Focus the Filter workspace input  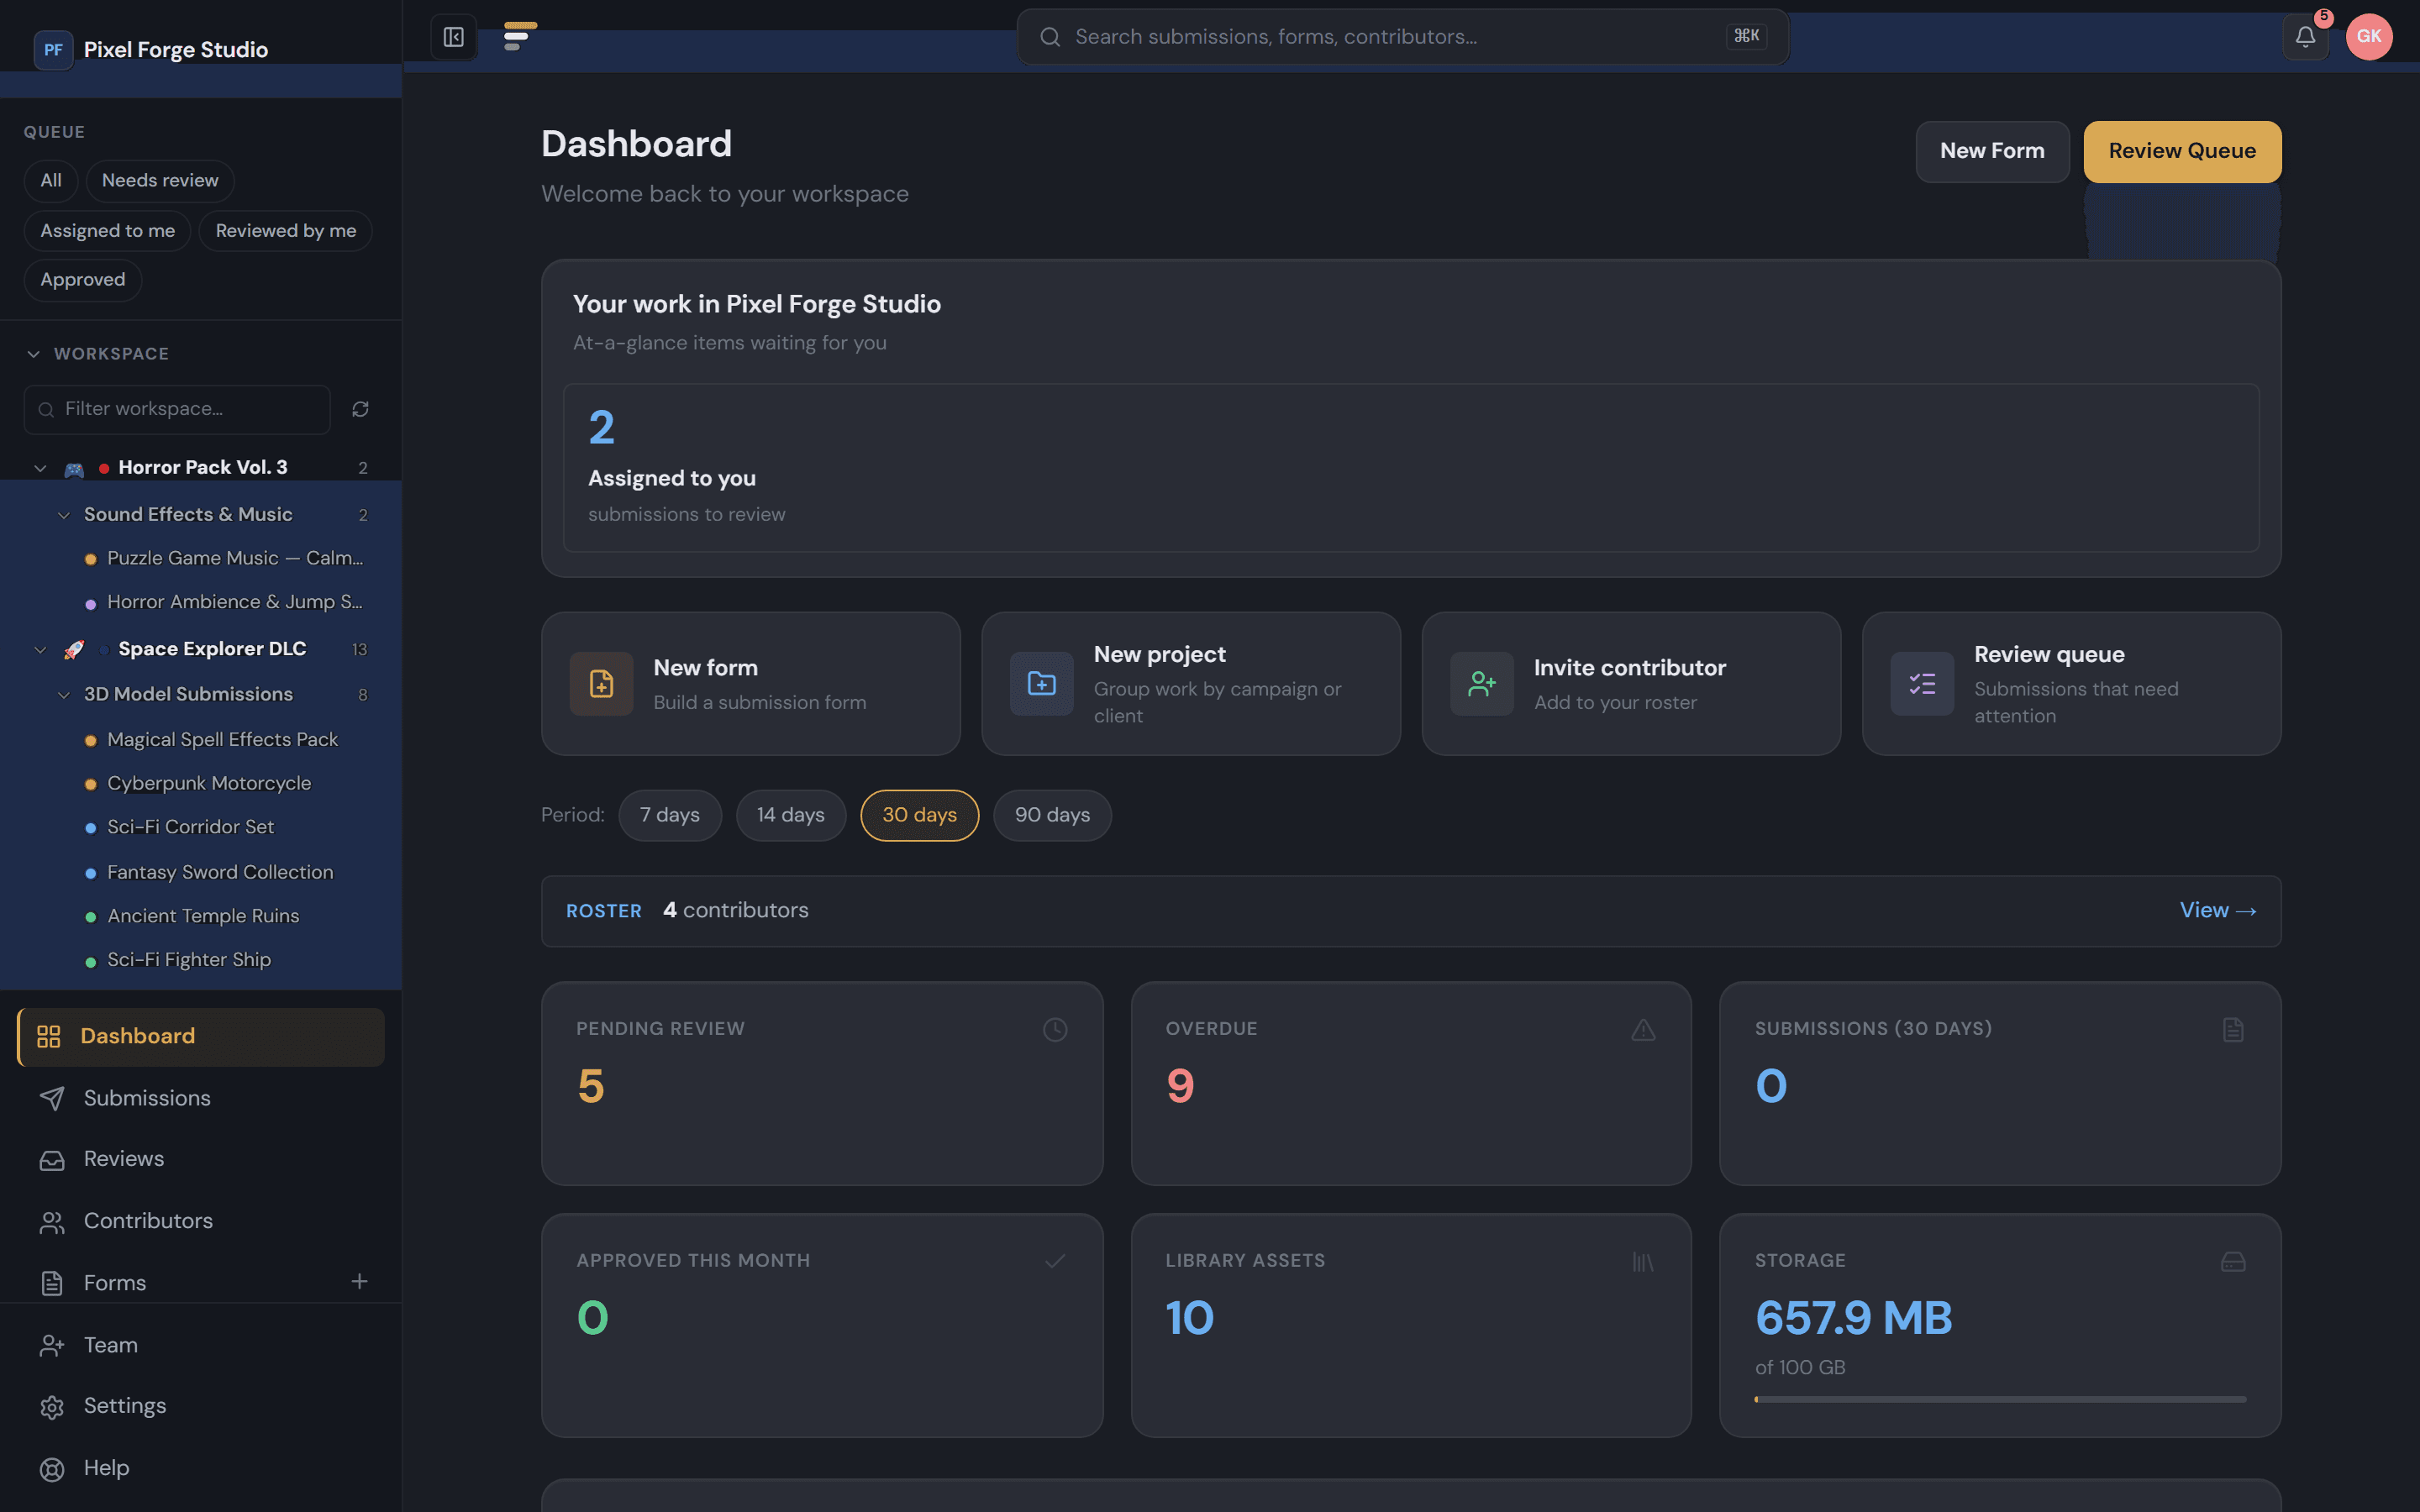coord(177,410)
